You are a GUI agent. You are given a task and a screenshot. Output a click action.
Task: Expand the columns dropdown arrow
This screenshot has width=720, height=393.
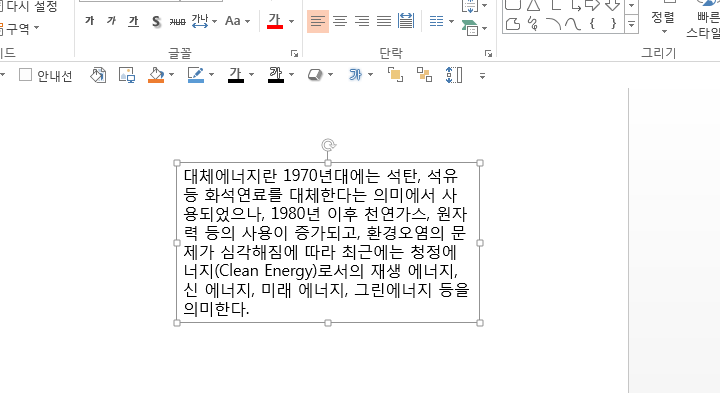tap(451, 22)
